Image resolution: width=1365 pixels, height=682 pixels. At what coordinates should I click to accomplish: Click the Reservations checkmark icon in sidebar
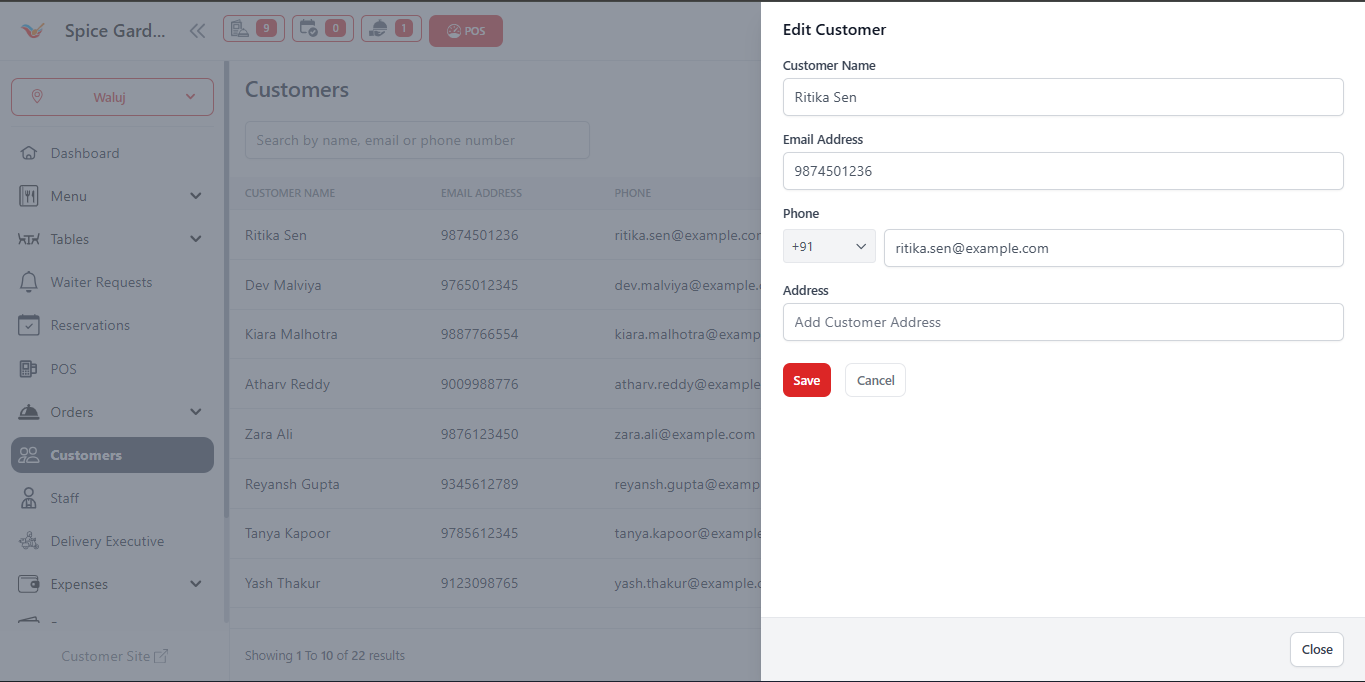pyautogui.click(x=28, y=325)
